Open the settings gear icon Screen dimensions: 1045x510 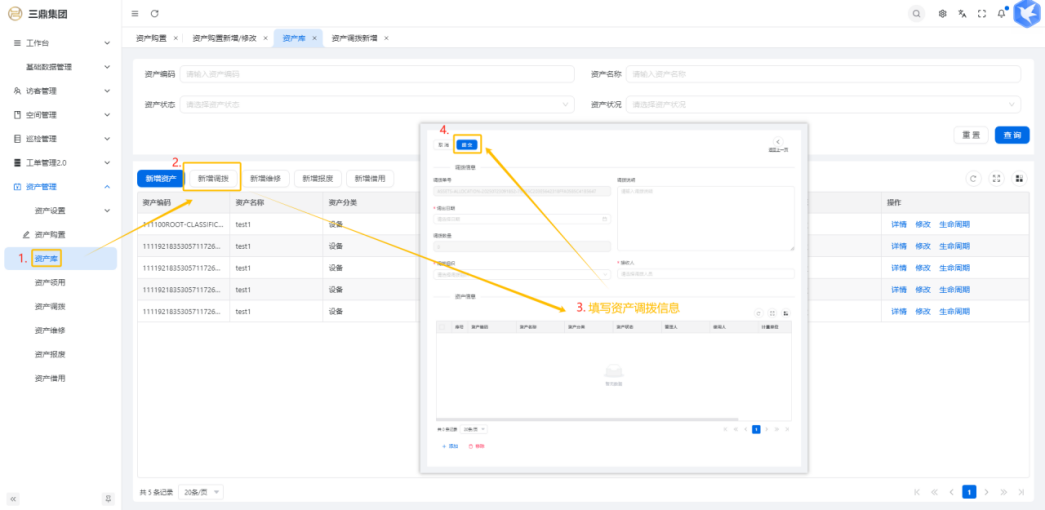[x=942, y=13]
